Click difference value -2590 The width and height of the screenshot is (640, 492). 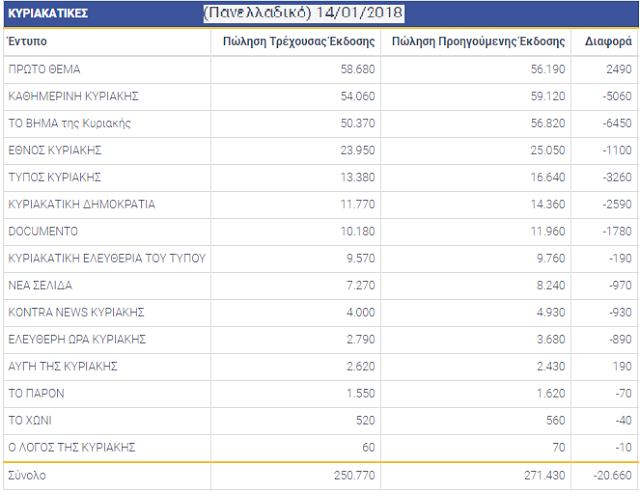coord(617,204)
